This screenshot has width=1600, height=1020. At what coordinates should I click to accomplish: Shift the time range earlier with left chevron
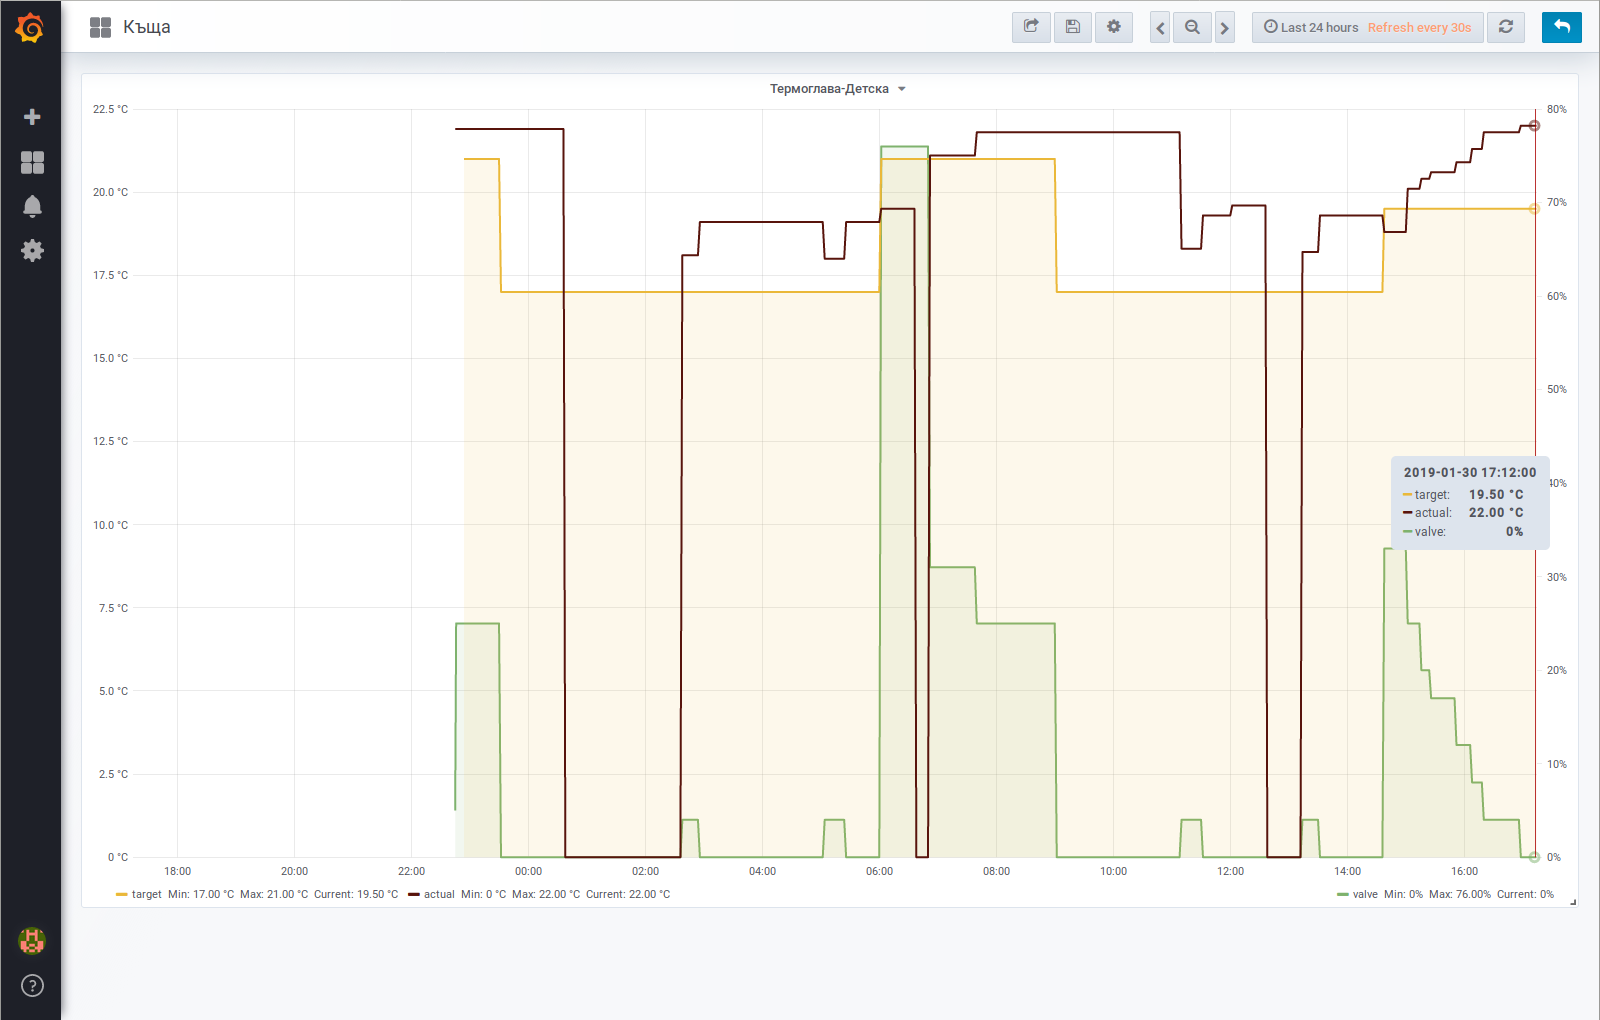[1158, 27]
